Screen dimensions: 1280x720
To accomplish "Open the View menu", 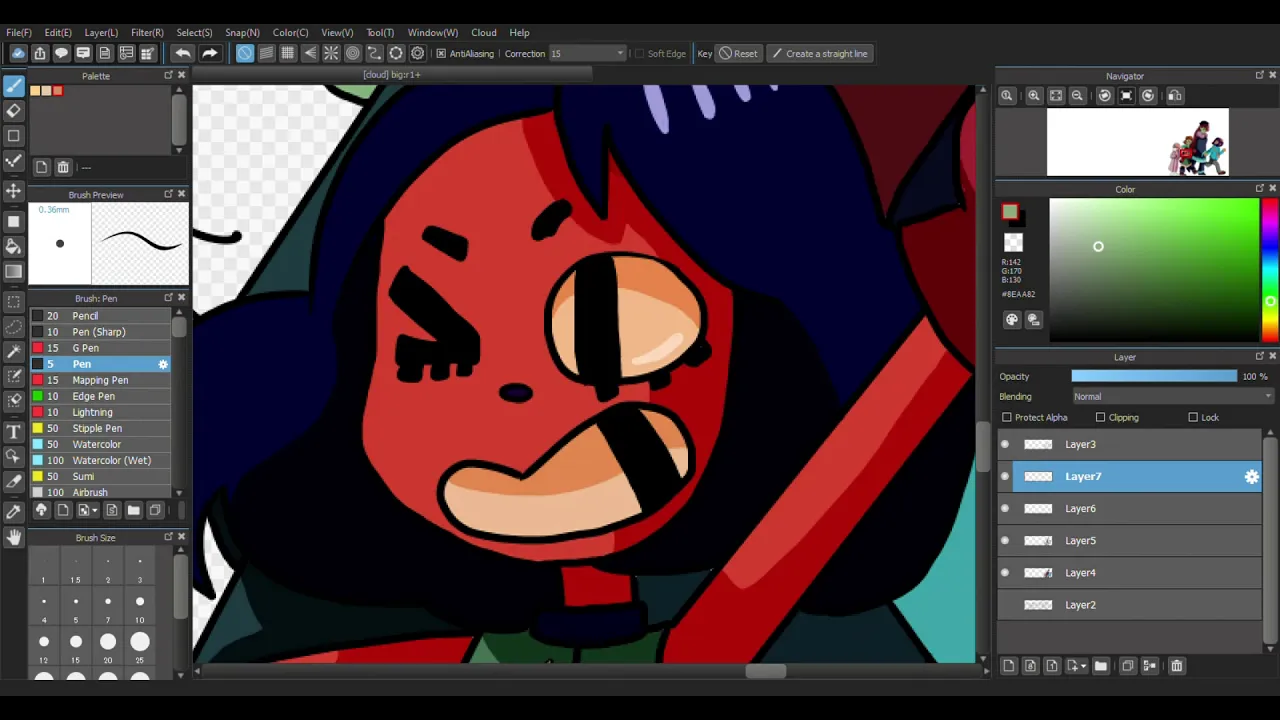I will coord(337,32).
